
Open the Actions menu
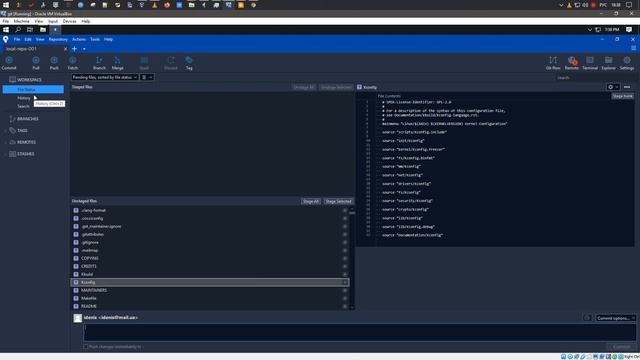[x=79, y=39]
